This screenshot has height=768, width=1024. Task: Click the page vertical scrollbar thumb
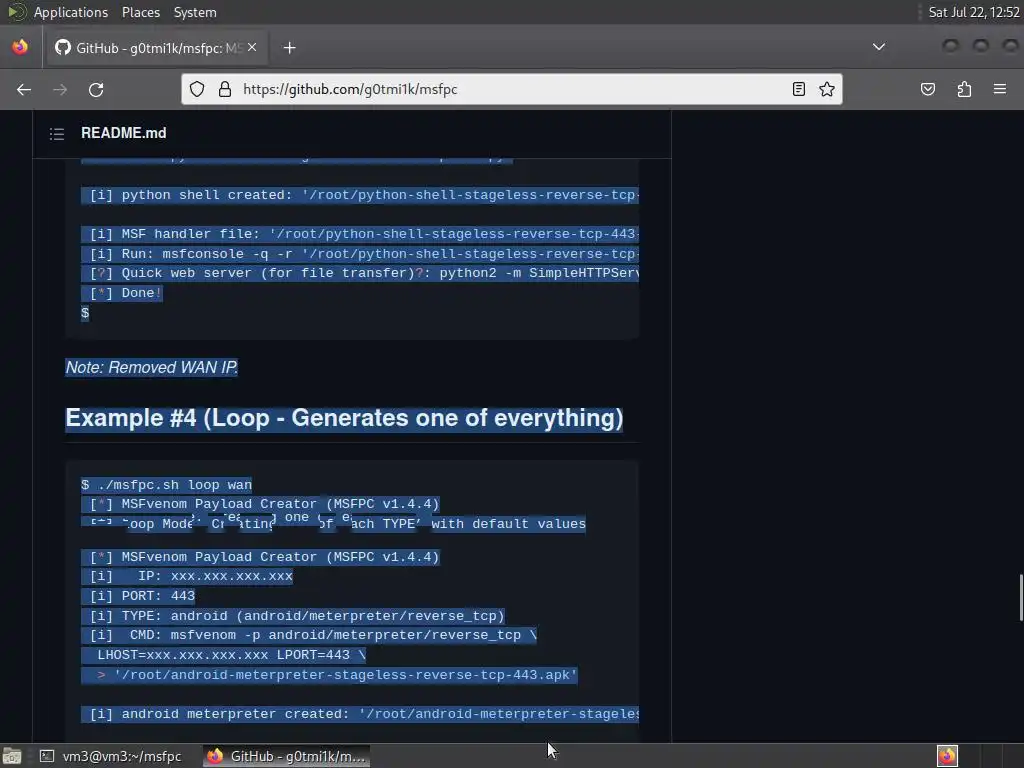pyautogui.click(x=1021, y=598)
